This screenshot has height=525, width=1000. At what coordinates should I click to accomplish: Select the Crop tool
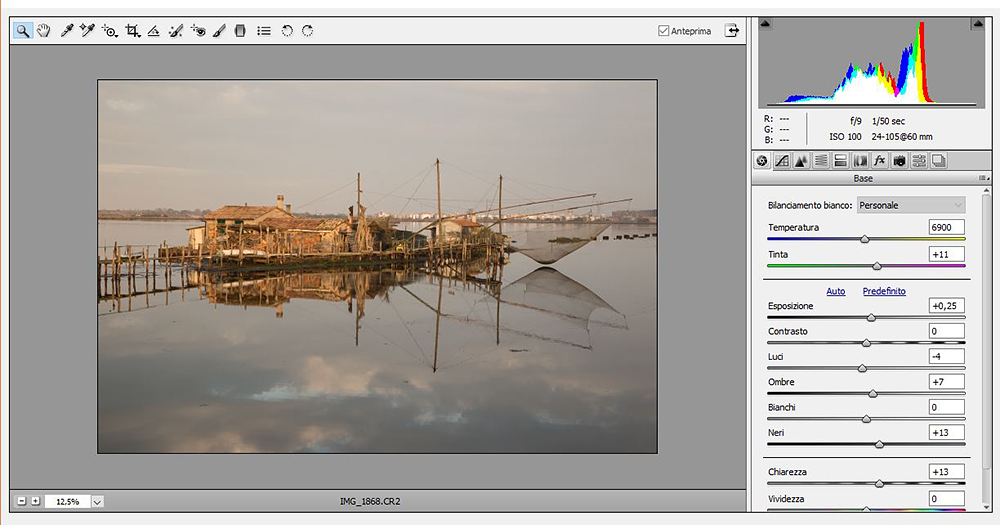(133, 31)
